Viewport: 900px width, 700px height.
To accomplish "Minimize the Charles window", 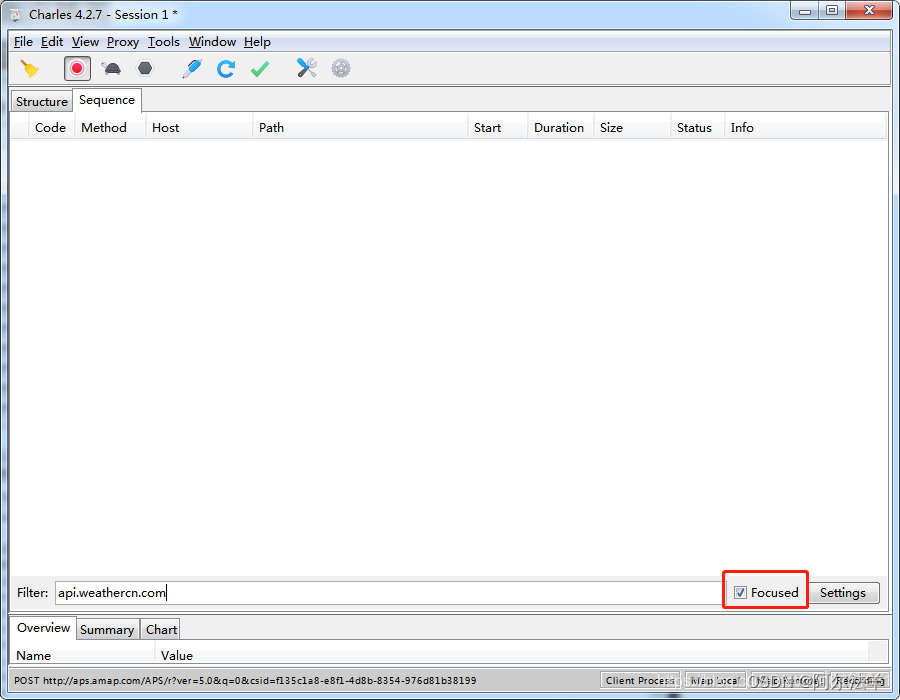I will 805,11.
